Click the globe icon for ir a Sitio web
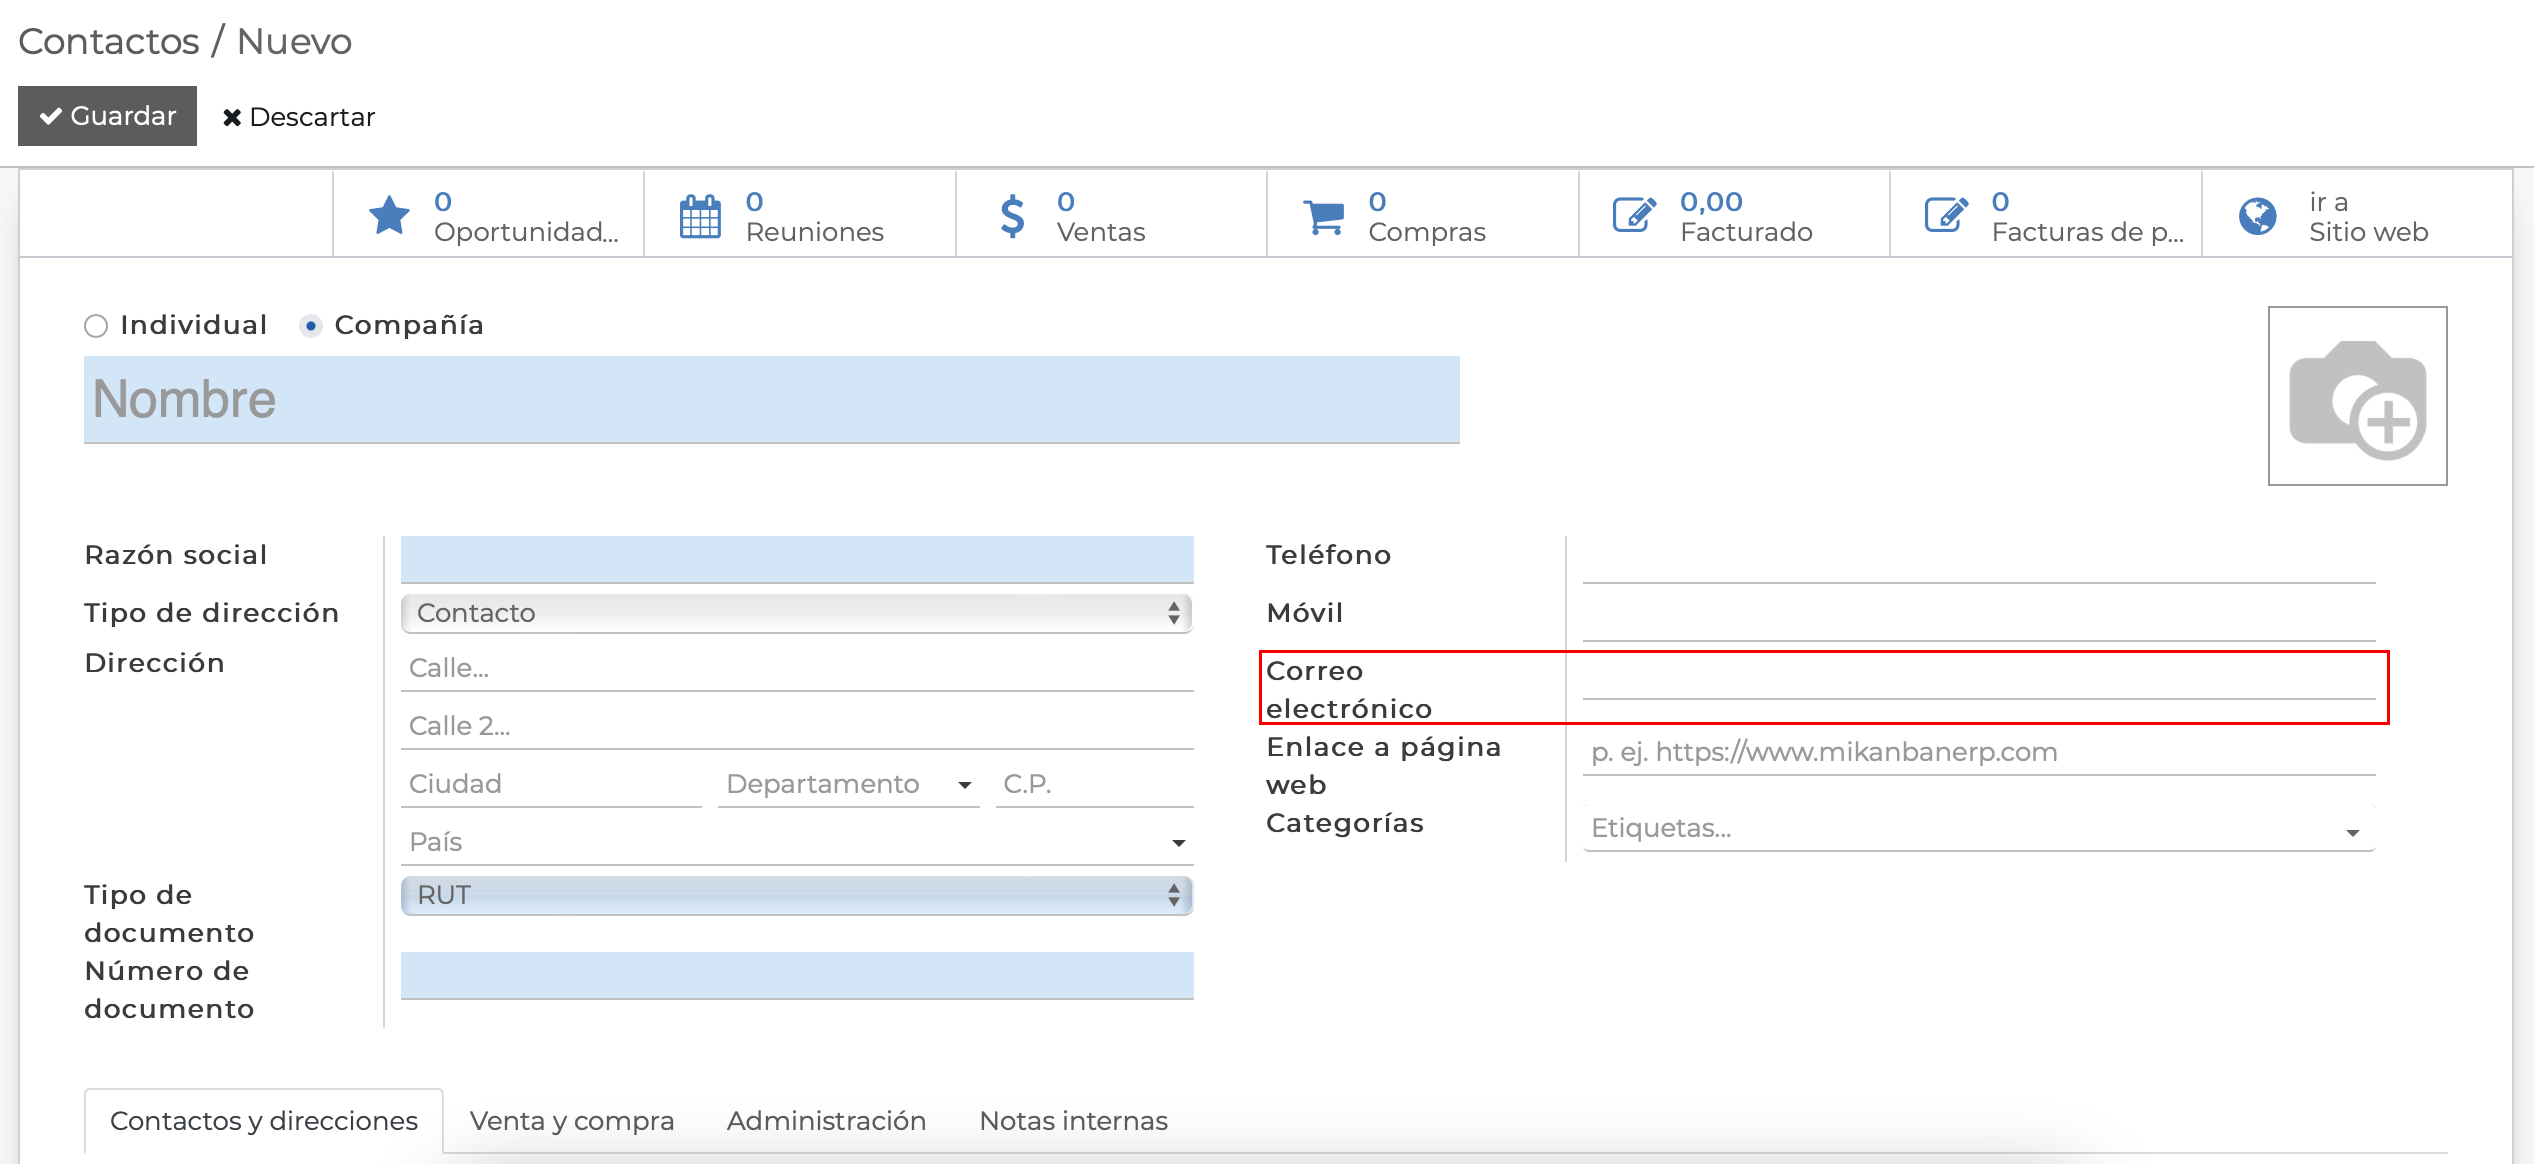Image resolution: width=2534 pixels, height=1164 pixels. (x=2259, y=214)
